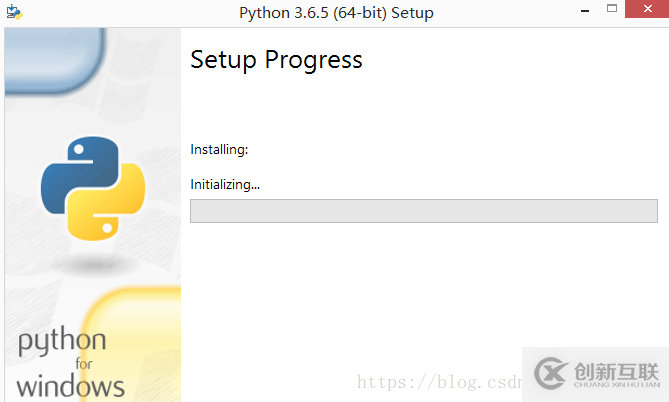Click the "Initializing..." status text
669x402 pixels.
point(225,184)
